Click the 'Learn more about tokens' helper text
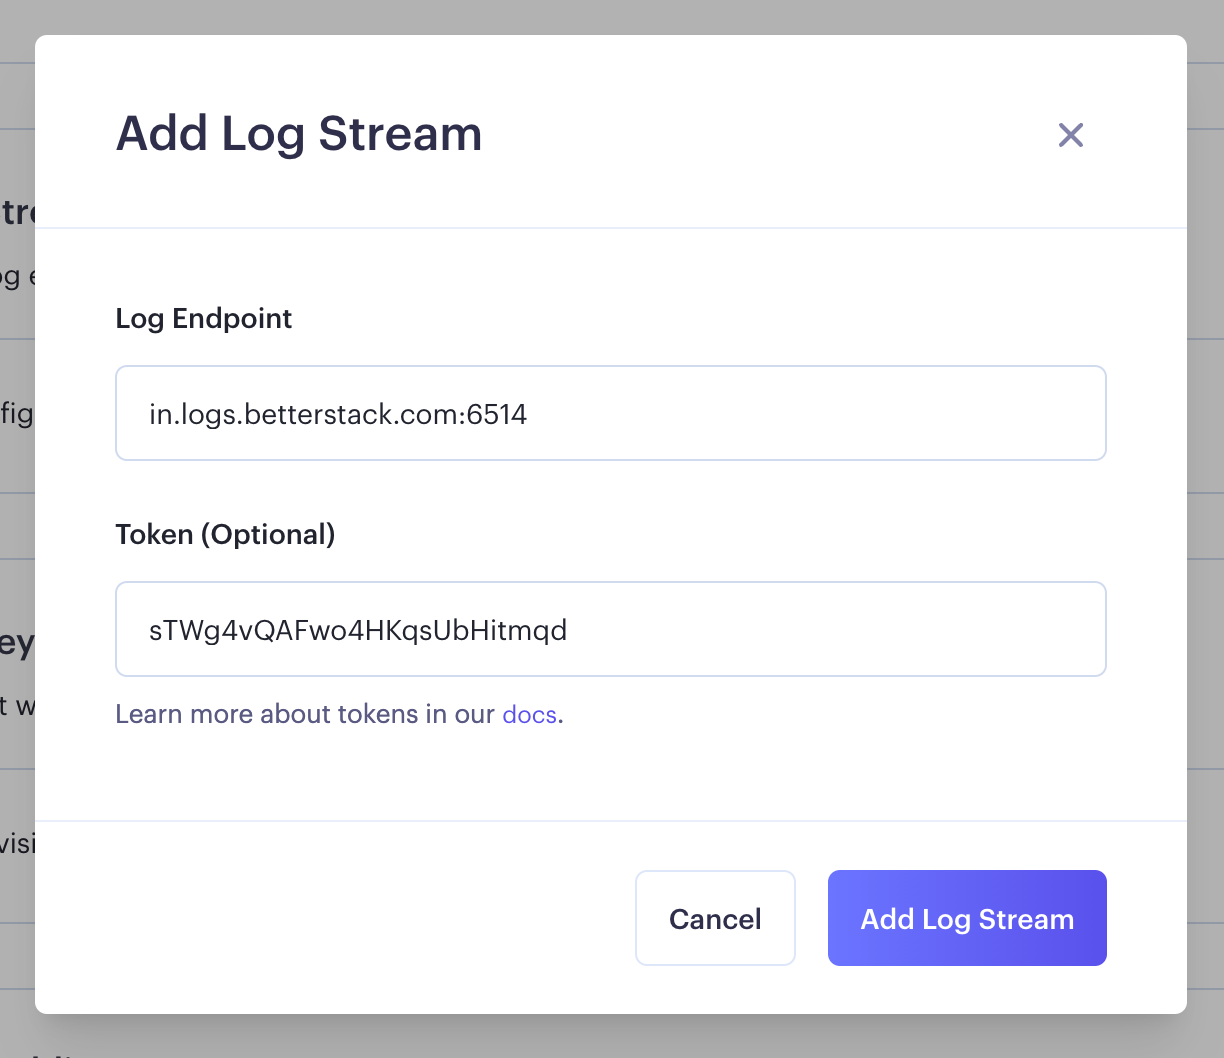The height and width of the screenshot is (1058, 1224). tap(340, 714)
